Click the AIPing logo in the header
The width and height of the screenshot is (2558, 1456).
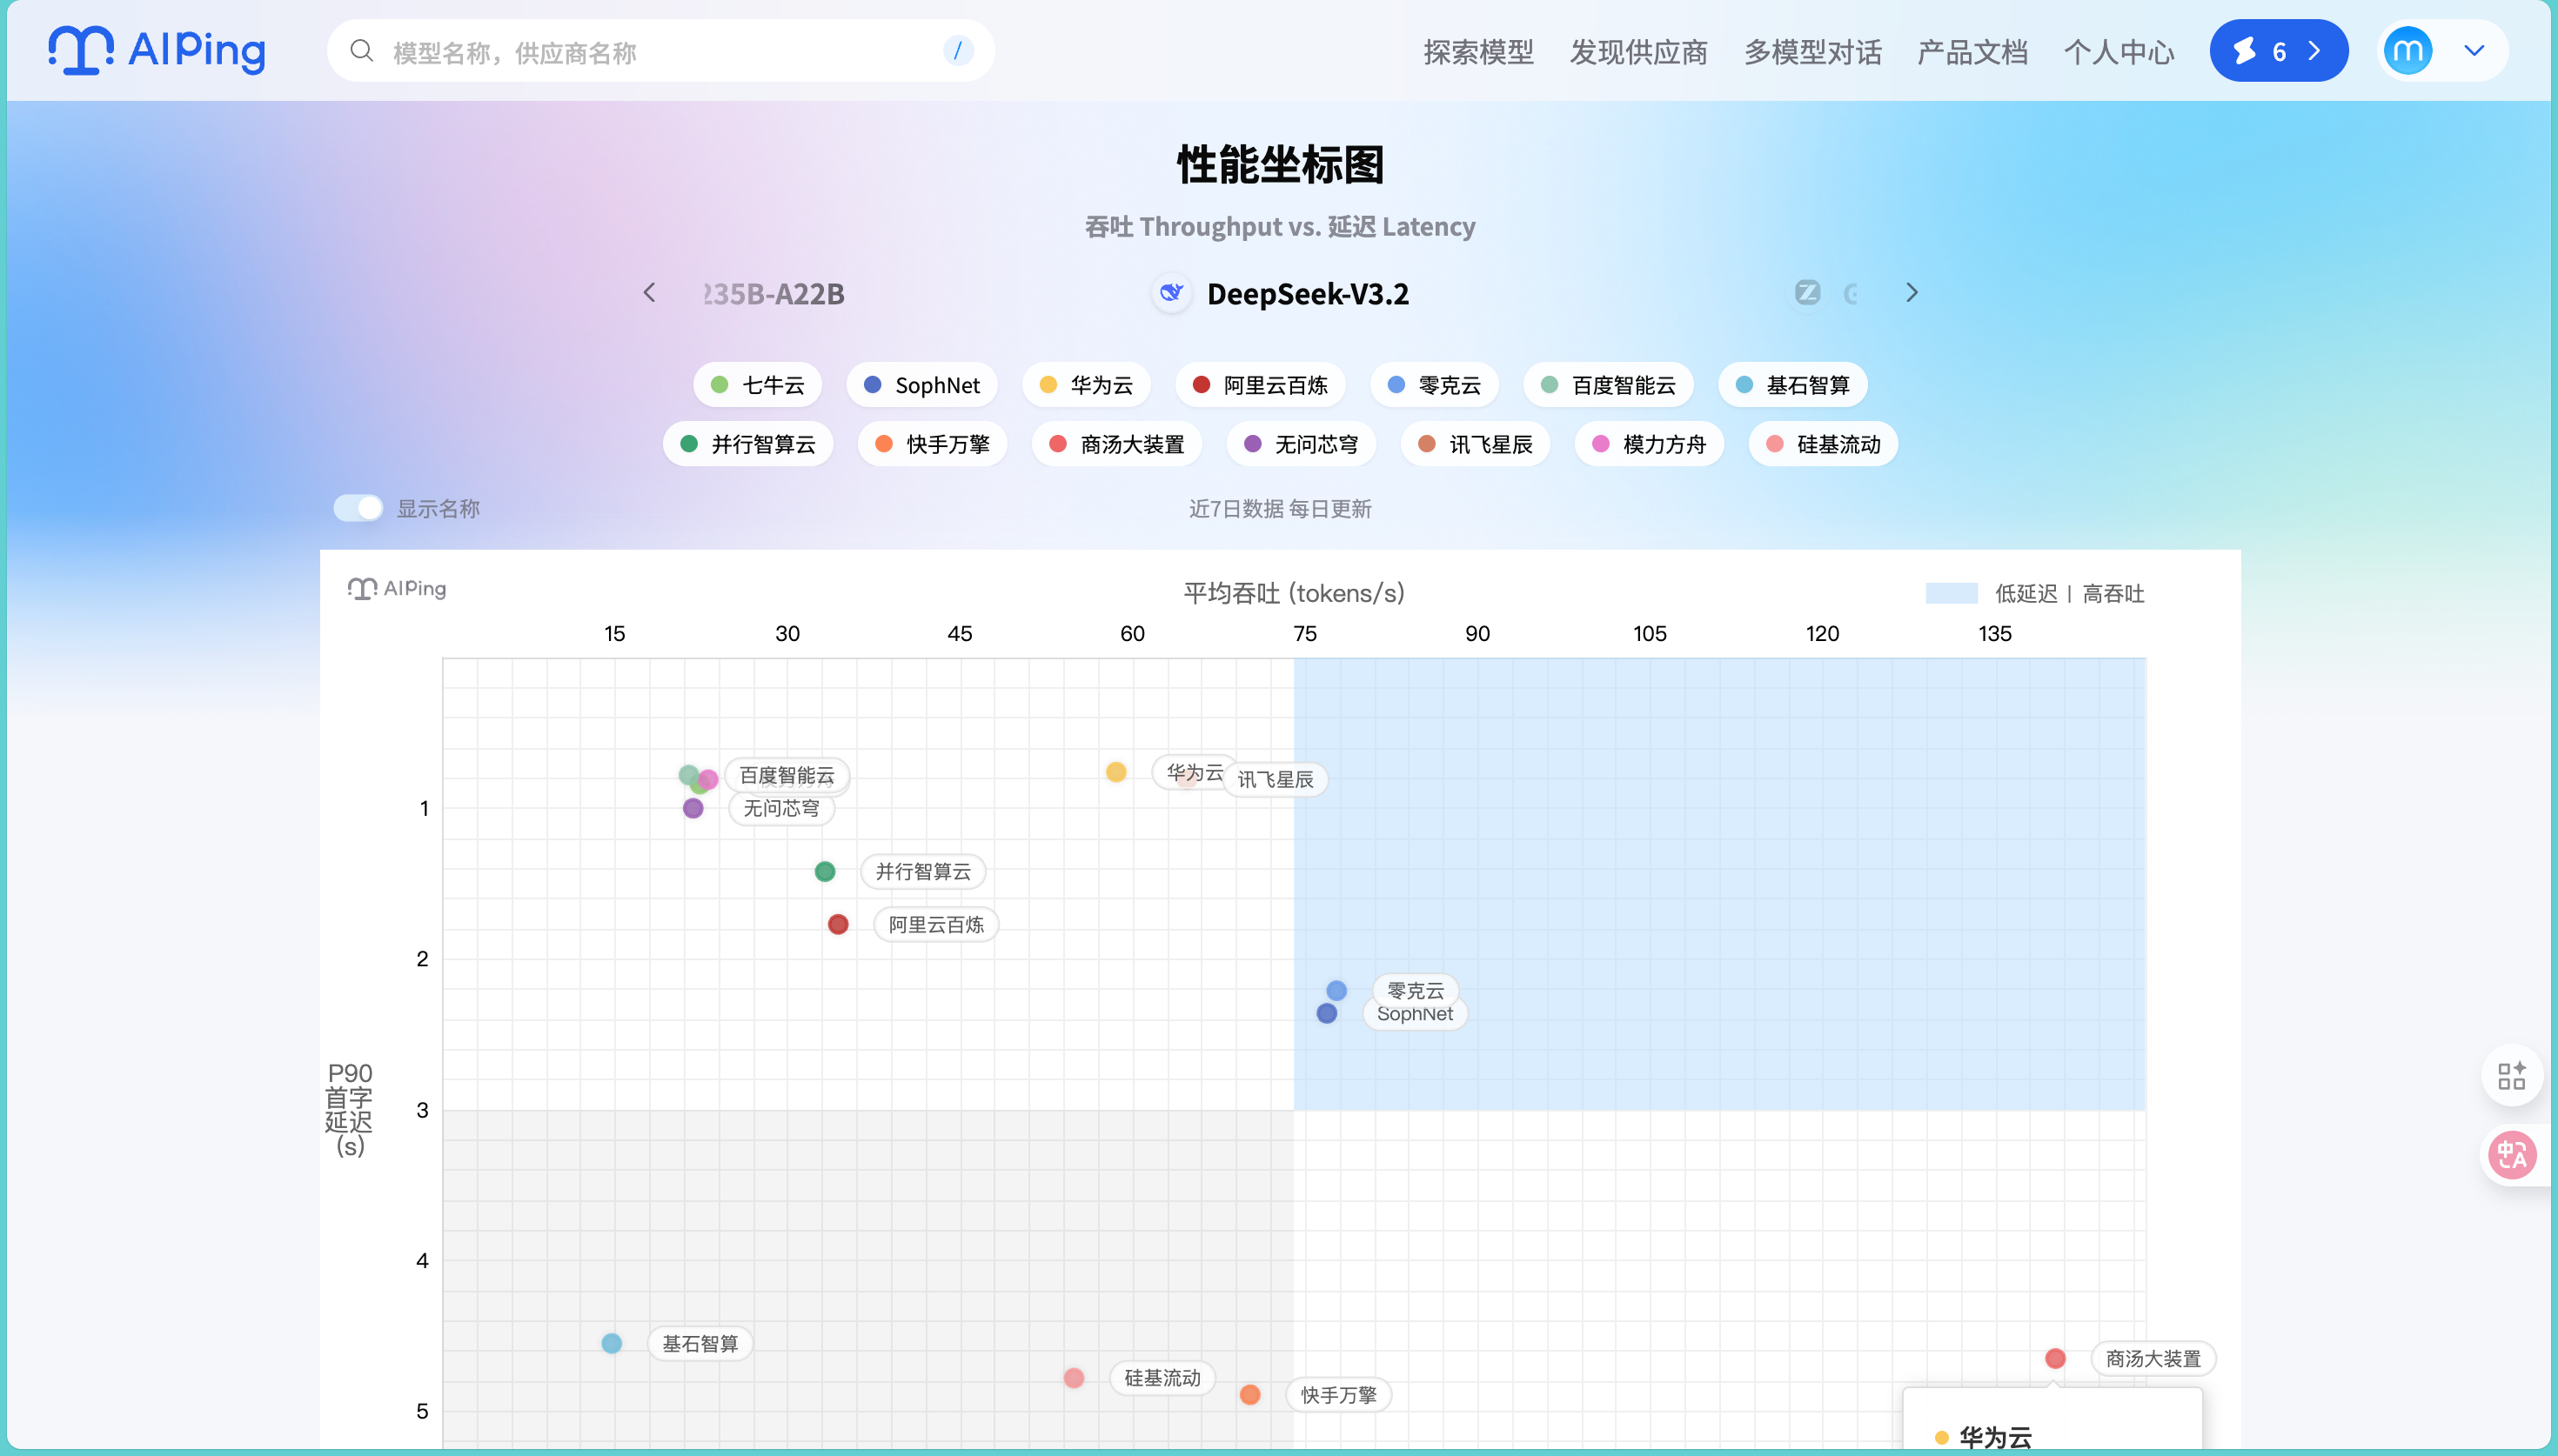(x=156, y=50)
